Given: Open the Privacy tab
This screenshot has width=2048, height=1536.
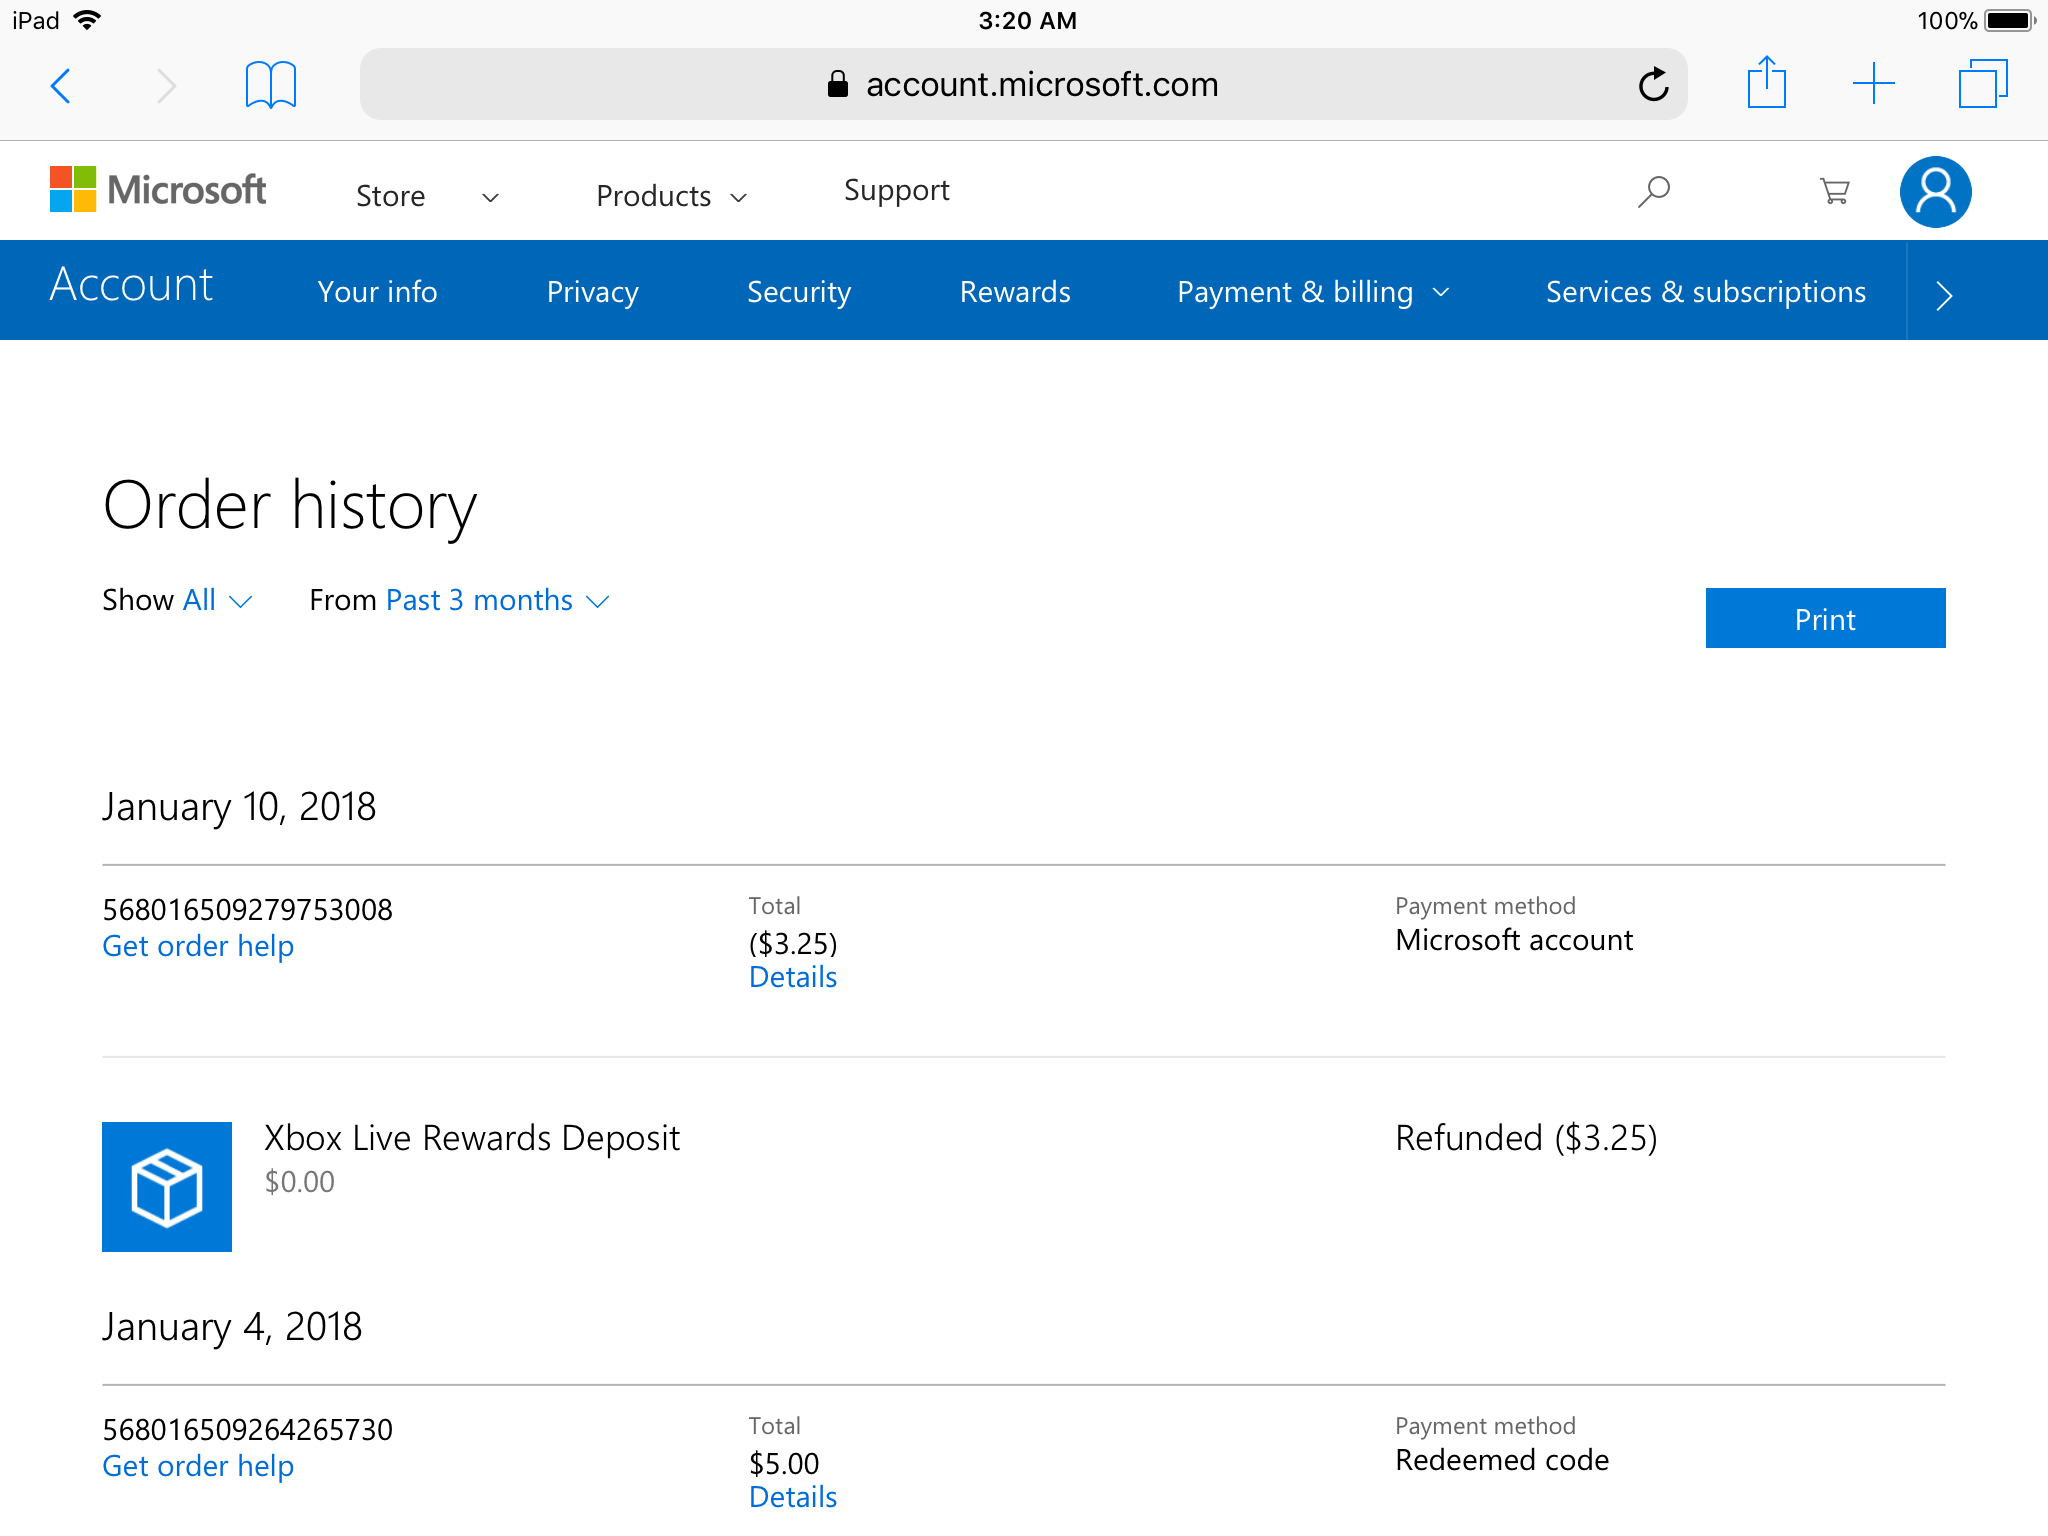Looking at the screenshot, I should tap(592, 292).
